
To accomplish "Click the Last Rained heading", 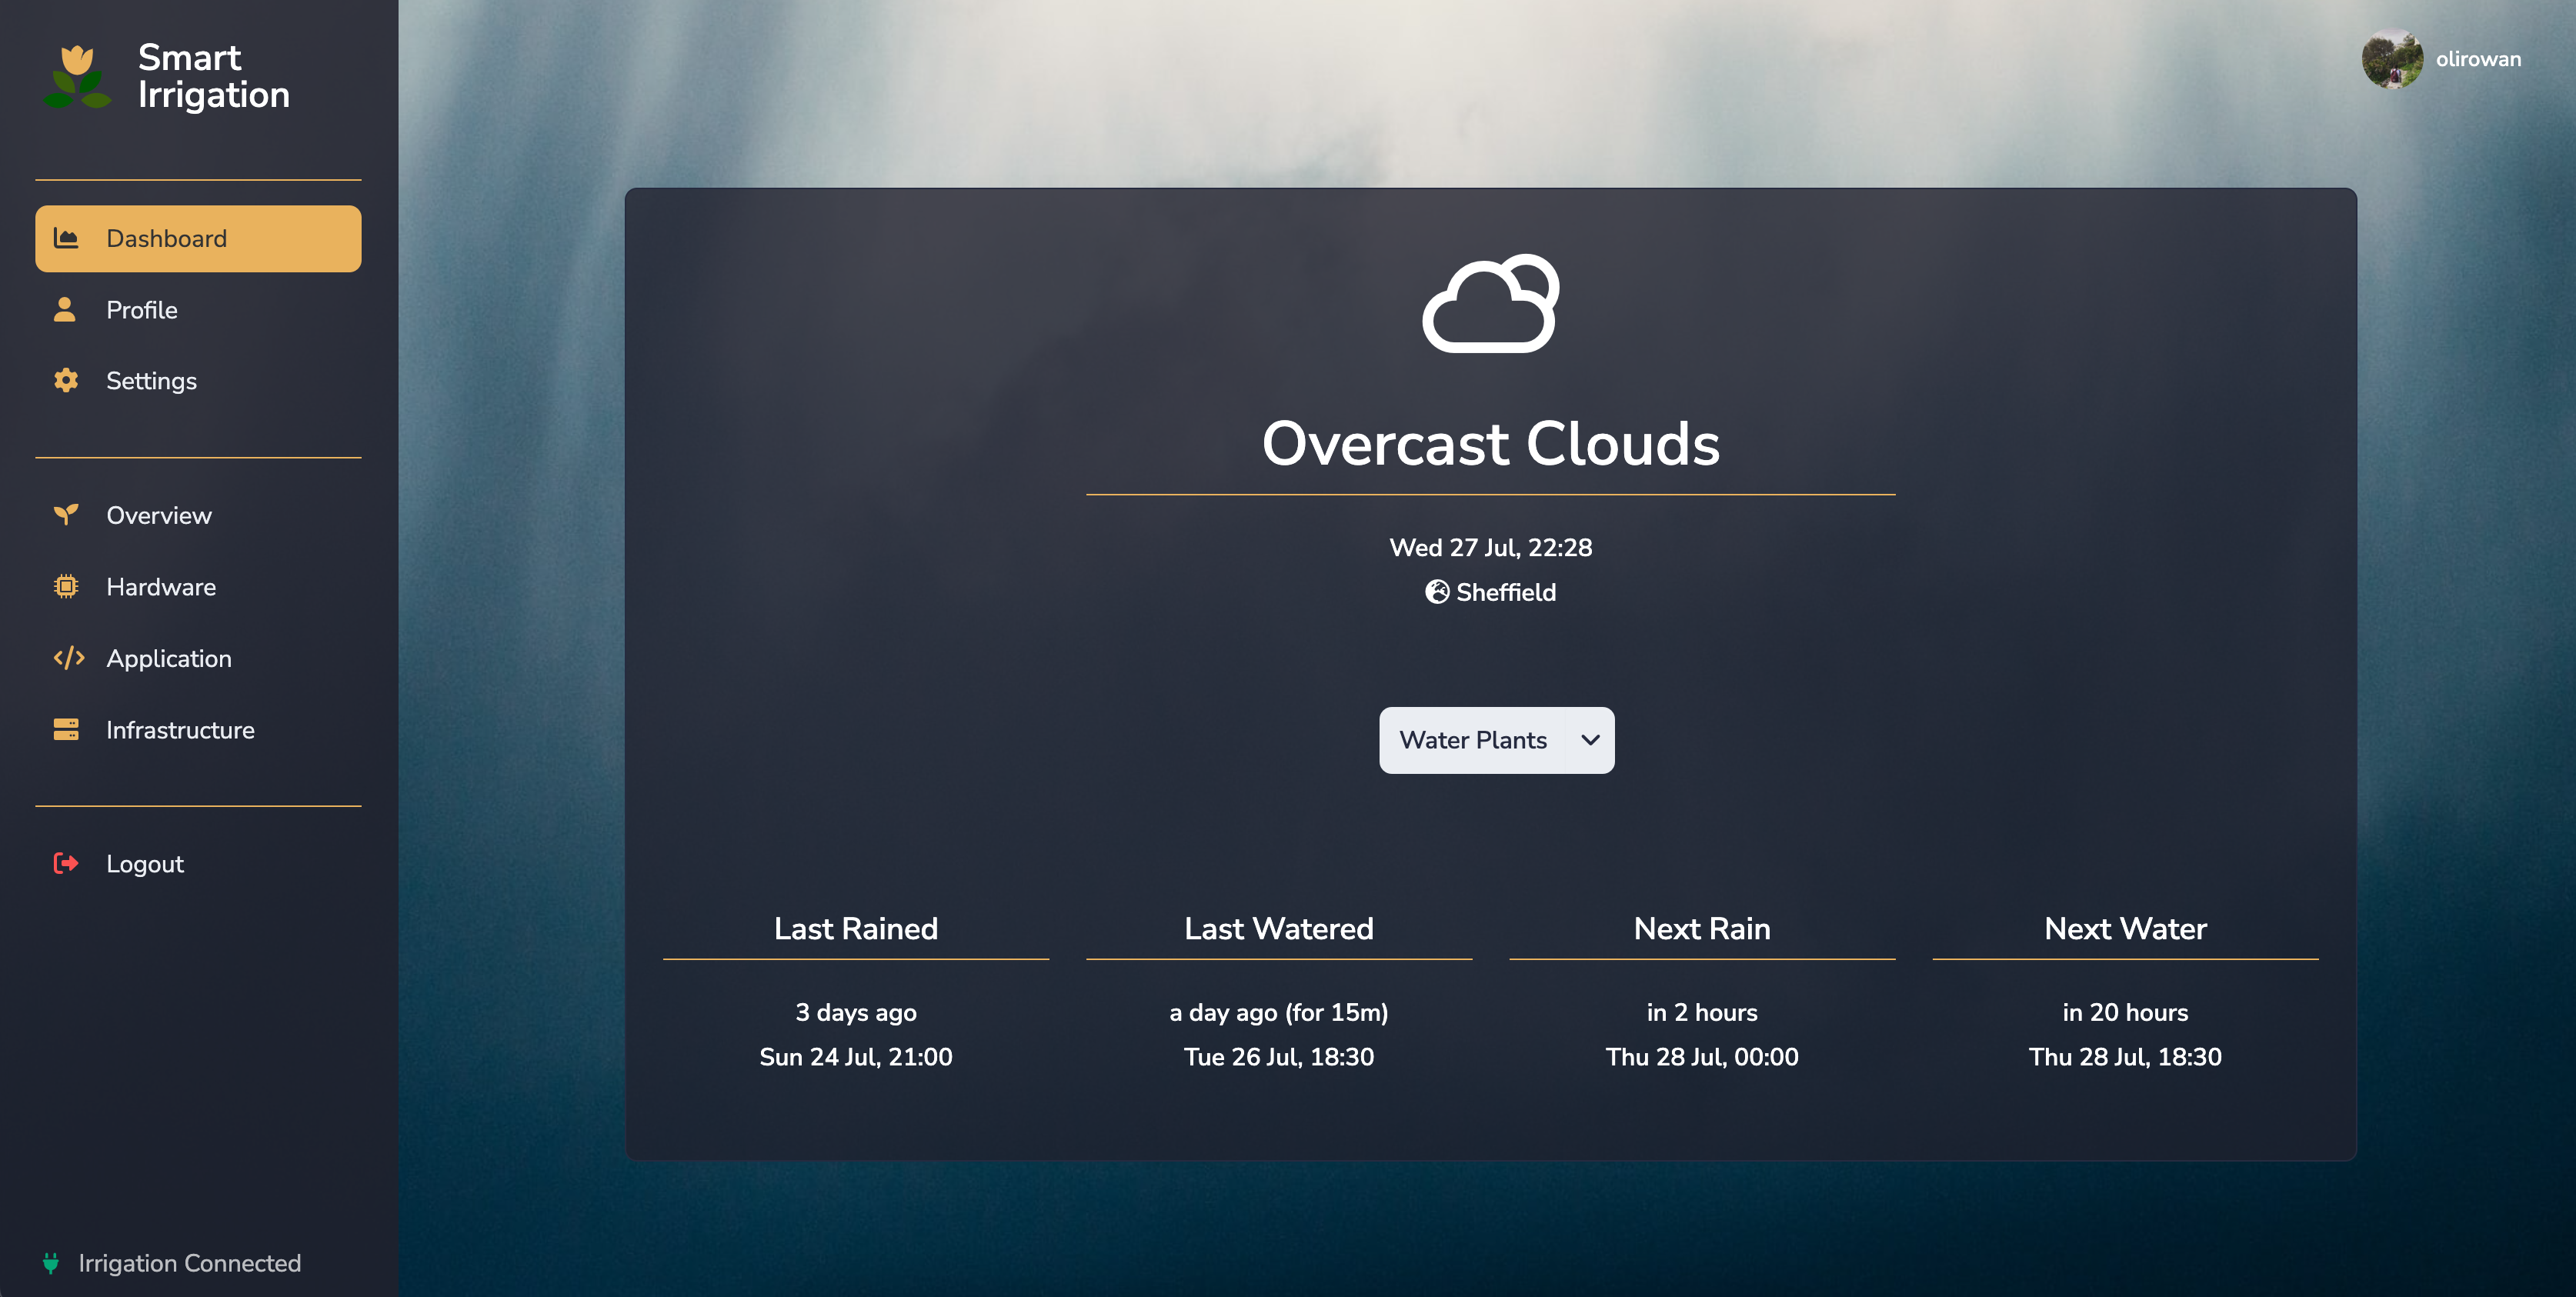I will click(x=856, y=928).
